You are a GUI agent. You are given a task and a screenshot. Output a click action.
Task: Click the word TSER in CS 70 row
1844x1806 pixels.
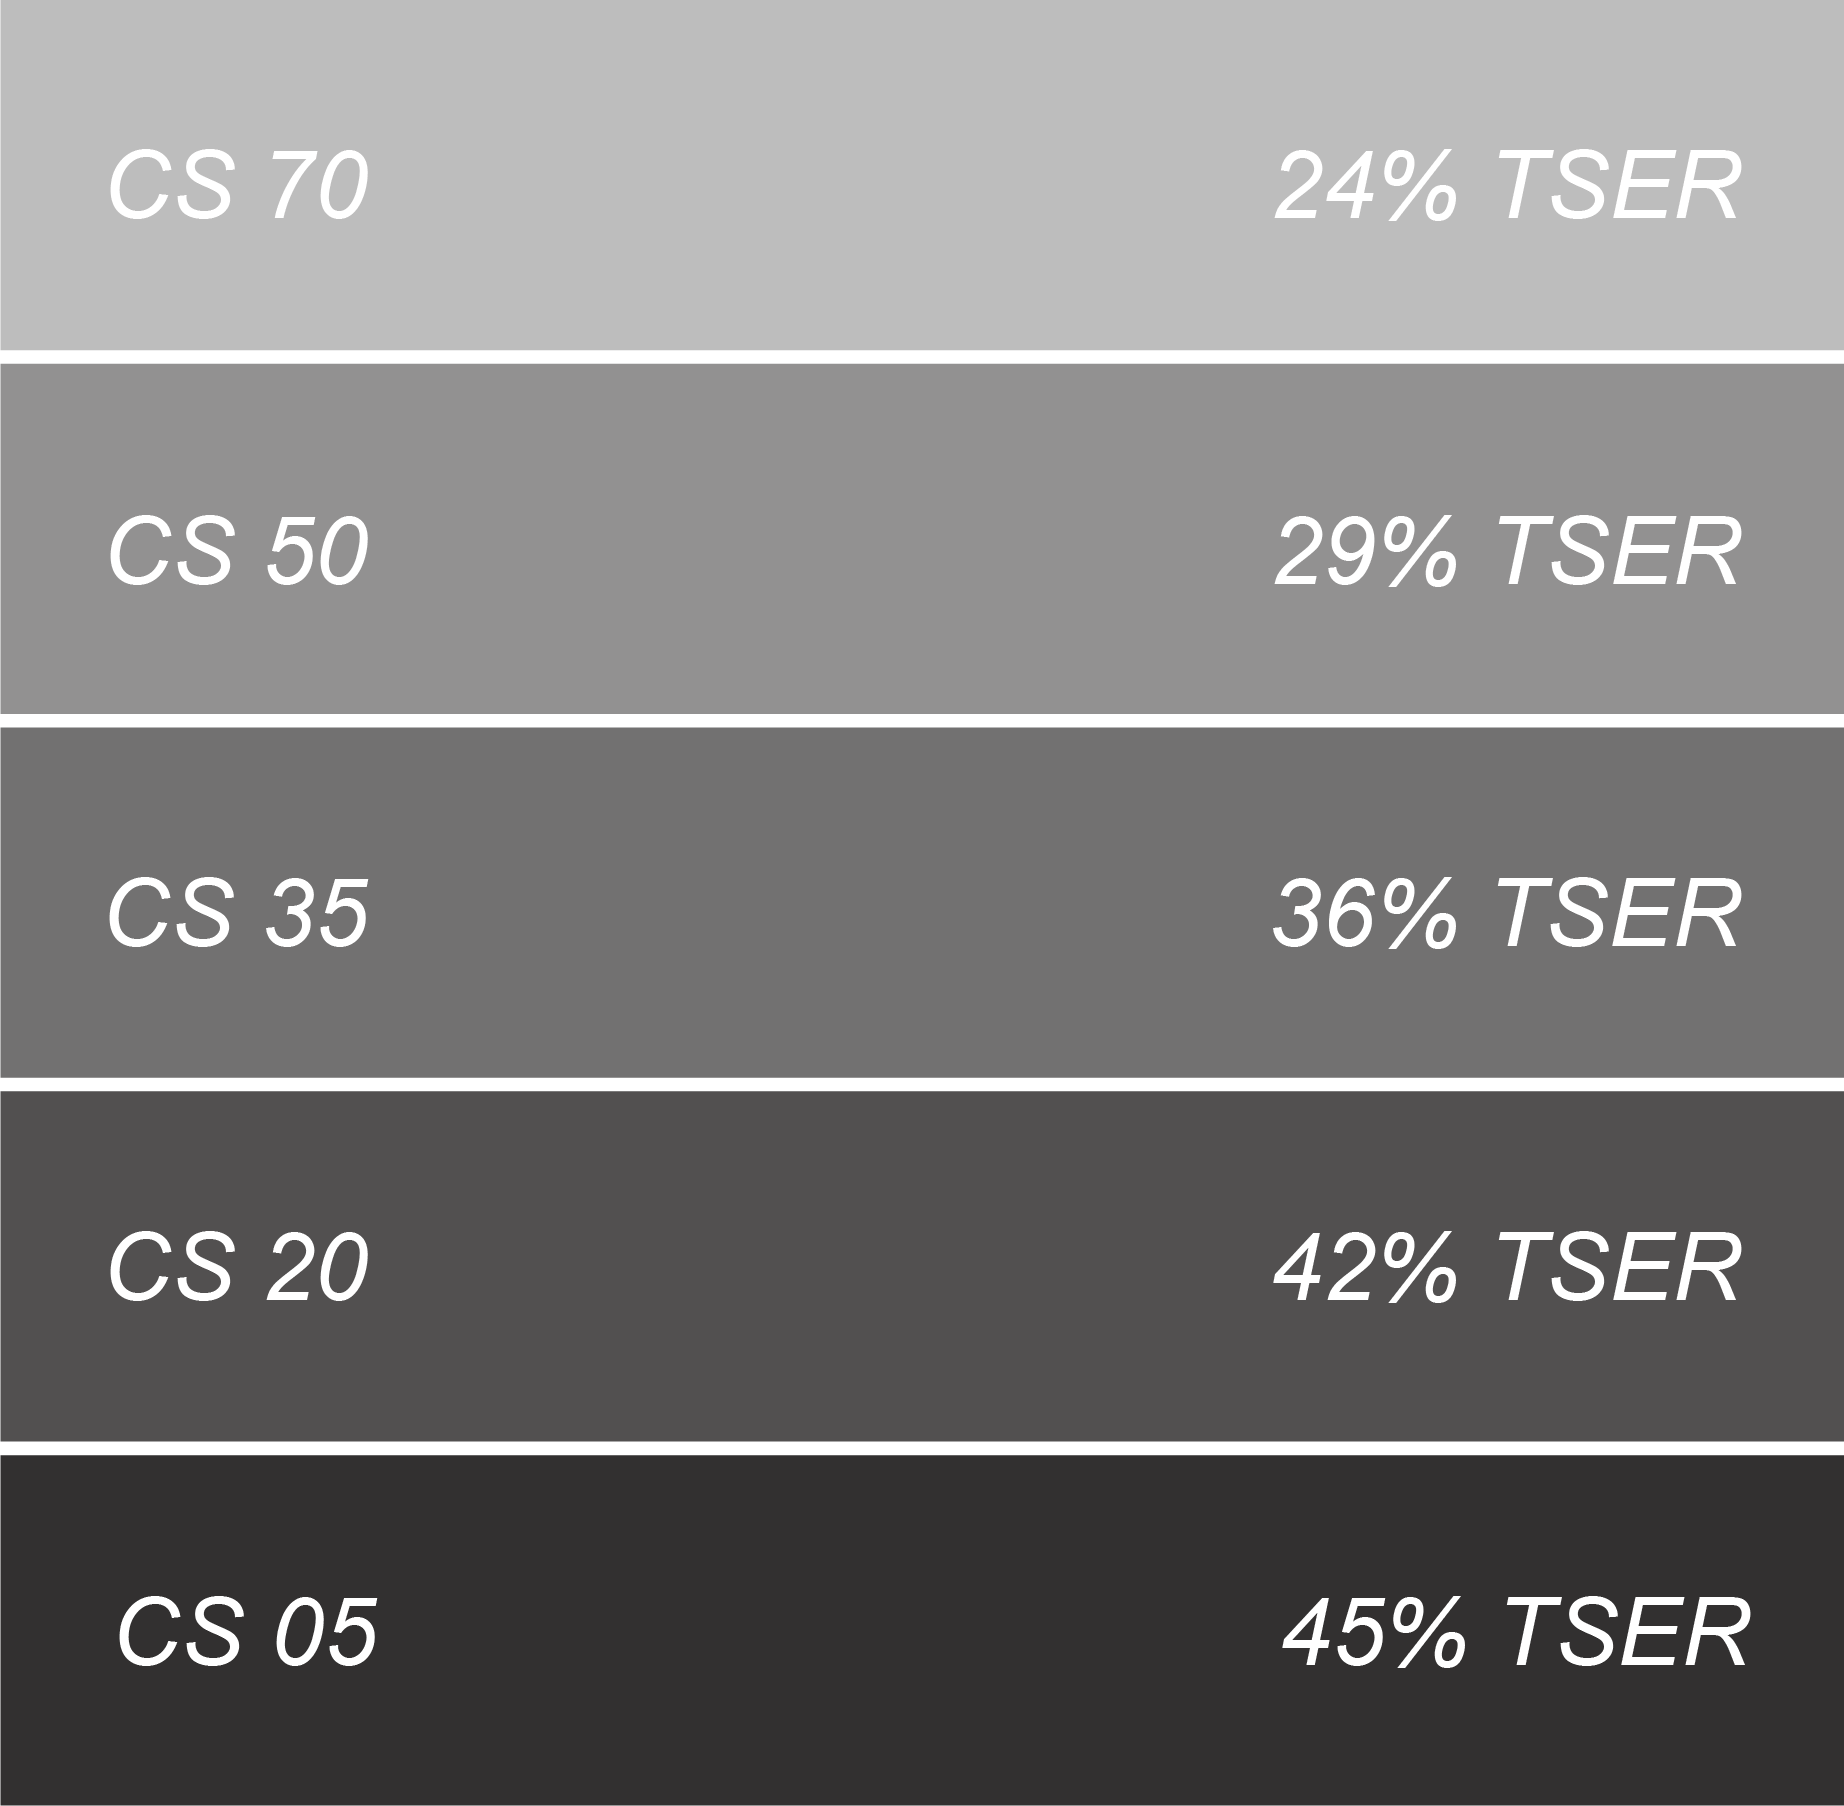pos(1620,186)
